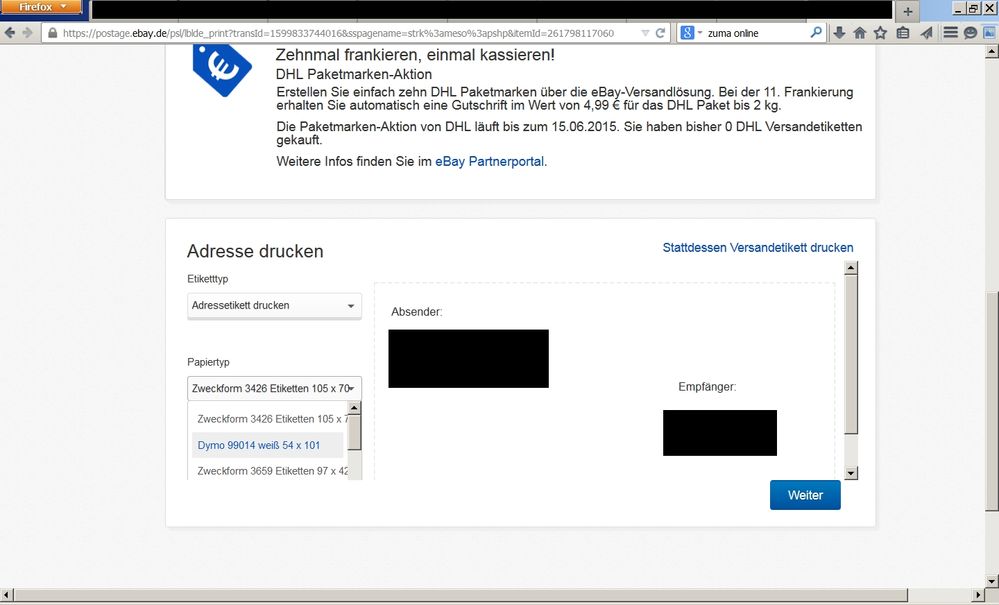Open the Etiketttyp dropdown
The image size is (999, 605).
(x=273, y=306)
